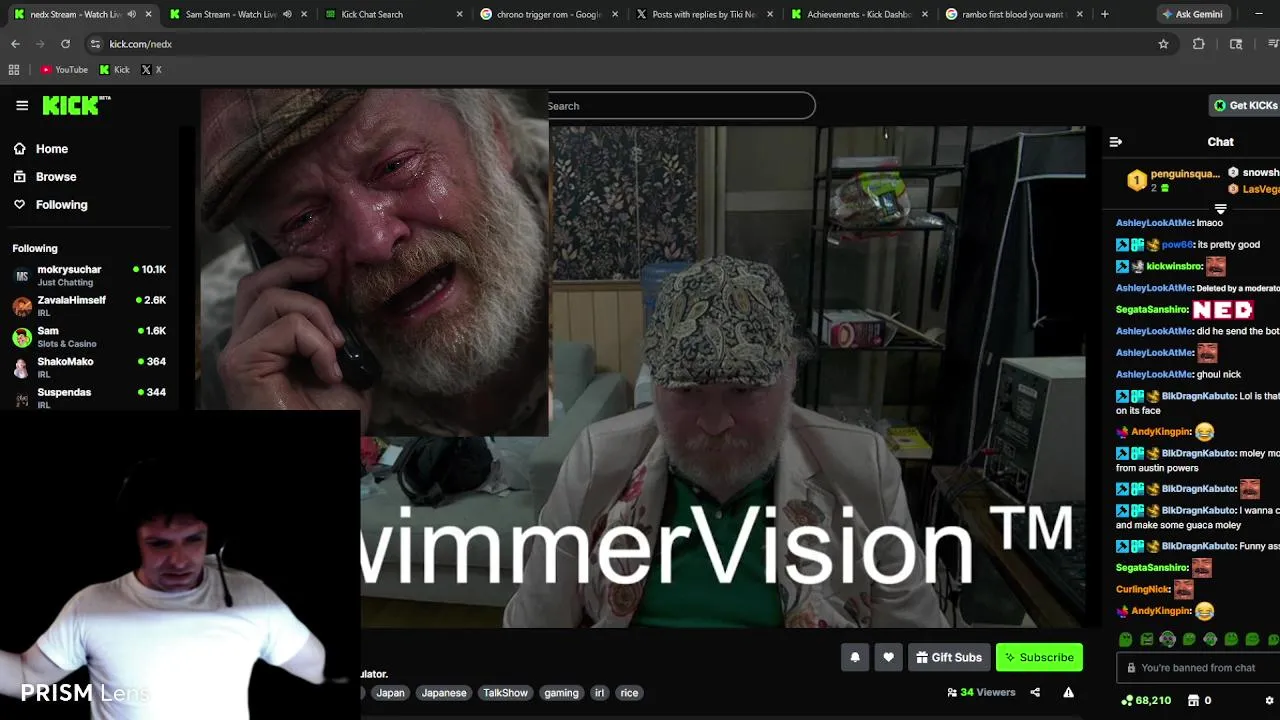Open the Kick hamburger menu
Image resolution: width=1280 pixels, height=720 pixels.
(22, 105)
